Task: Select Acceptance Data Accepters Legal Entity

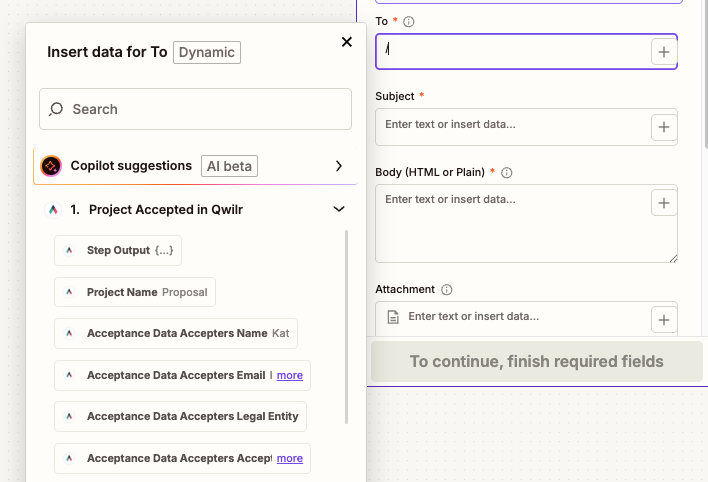Action: coord(180,416)
